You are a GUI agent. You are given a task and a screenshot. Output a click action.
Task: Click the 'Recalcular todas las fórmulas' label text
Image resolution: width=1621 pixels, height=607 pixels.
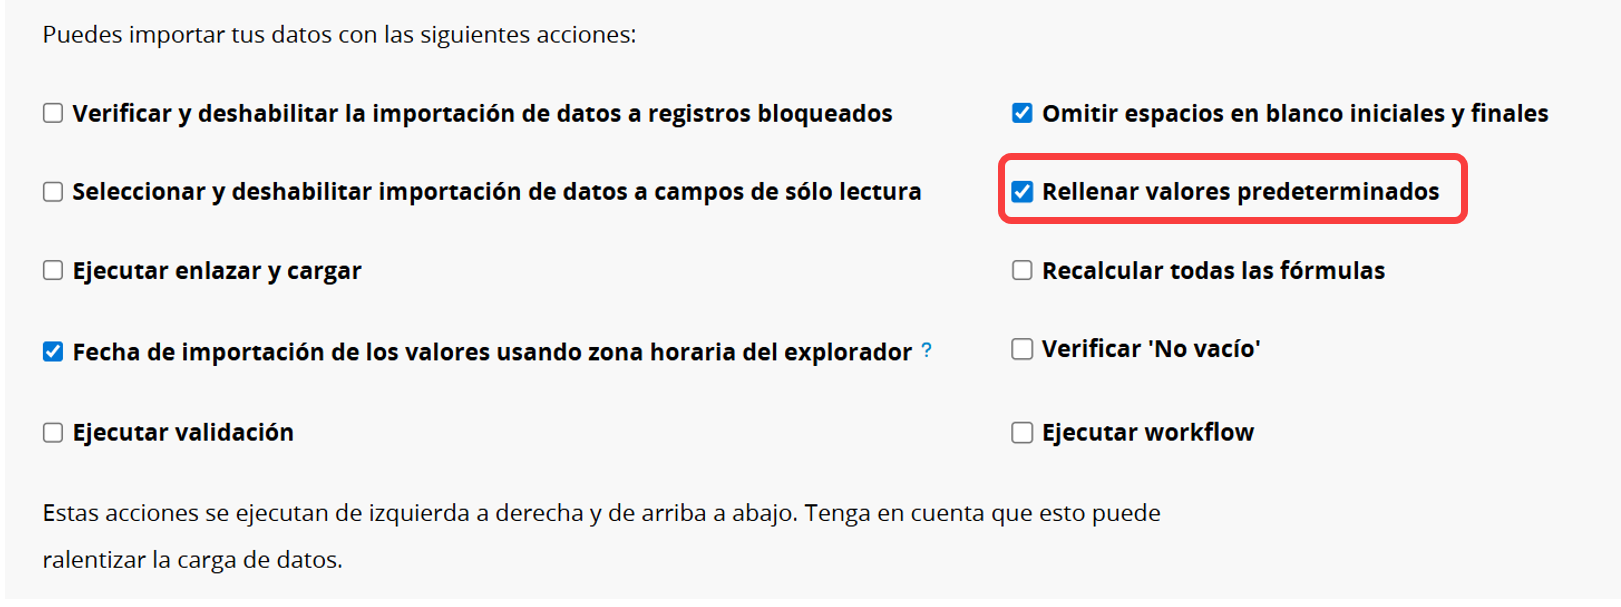pyautogui.click(x=1213, y=271)
